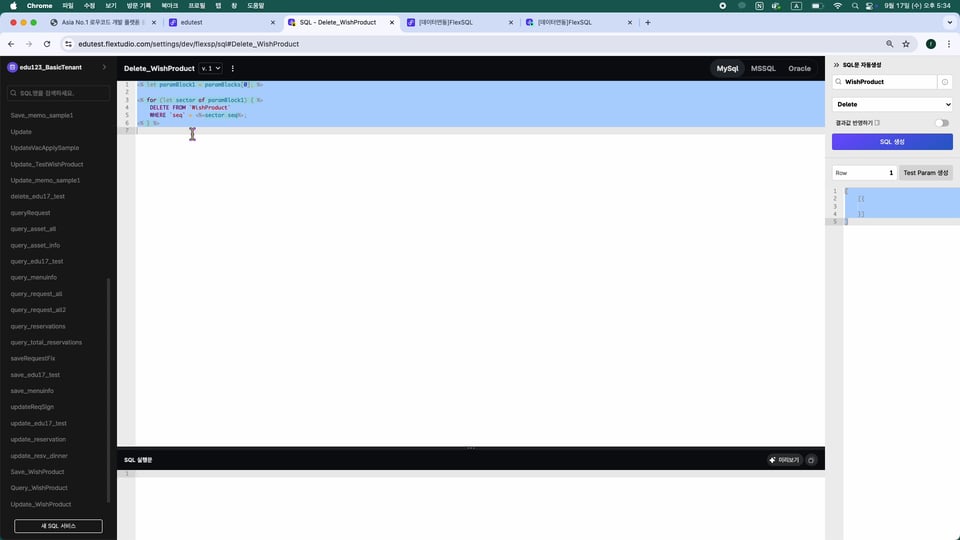Switch to the edutest browser tab

click(220, 23)
